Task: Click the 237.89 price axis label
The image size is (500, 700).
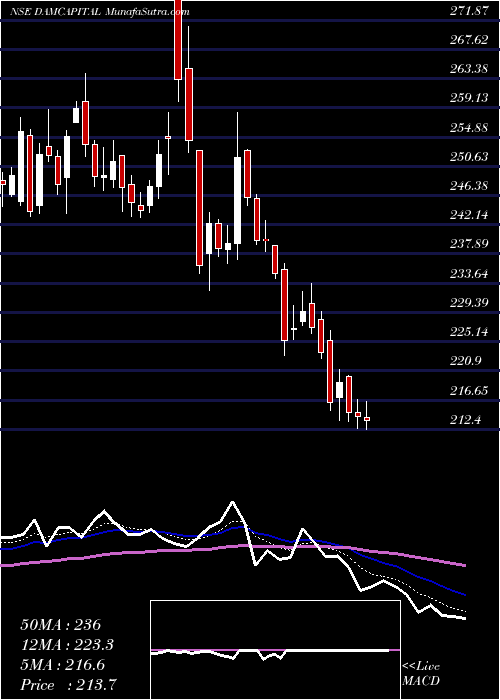Action: pyautogui.click(x=469, y=245)
